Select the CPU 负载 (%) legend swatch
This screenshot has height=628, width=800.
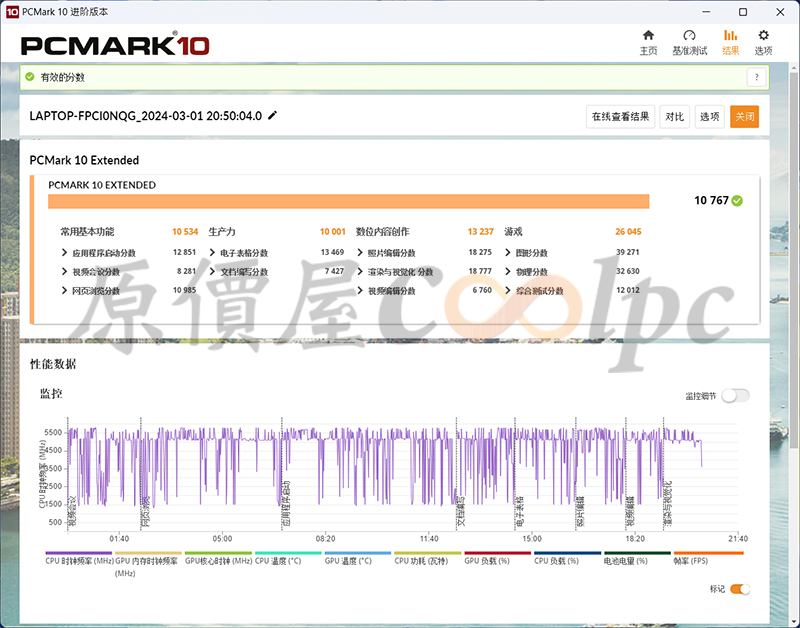(x=567, y=553)
